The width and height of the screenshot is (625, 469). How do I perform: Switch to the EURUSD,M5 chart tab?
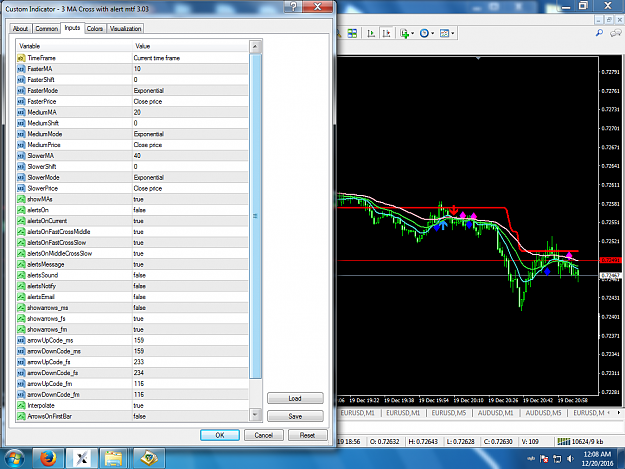click(x=449, y=413)
